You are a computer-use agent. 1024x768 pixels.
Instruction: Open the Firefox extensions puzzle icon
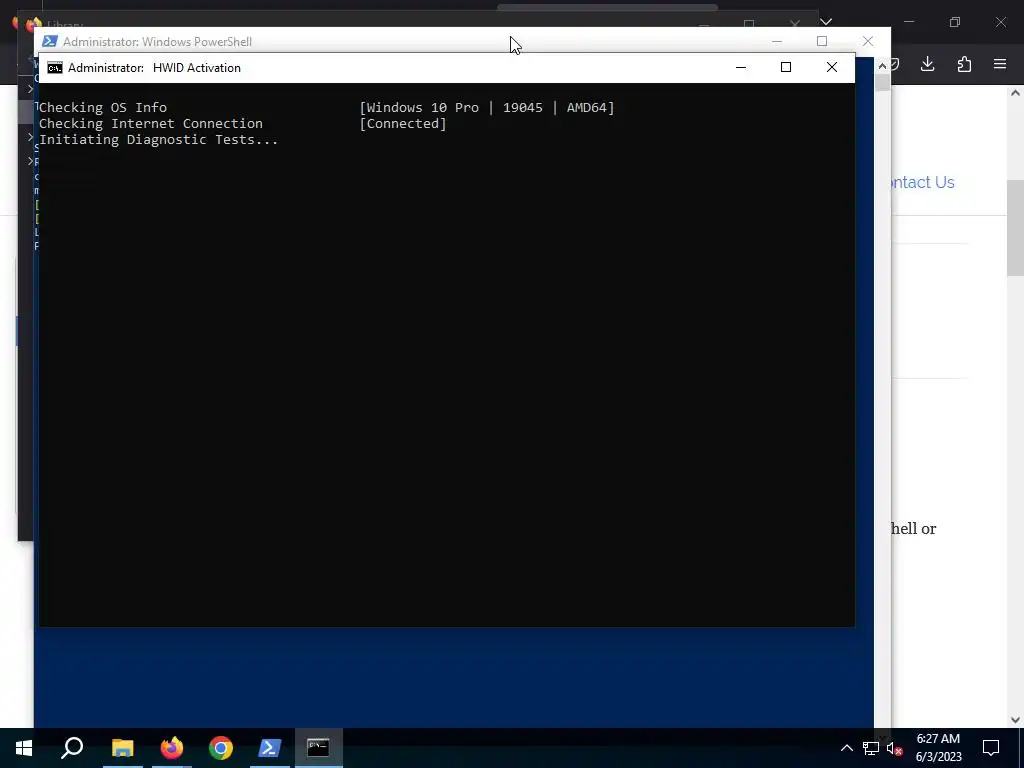964,64
